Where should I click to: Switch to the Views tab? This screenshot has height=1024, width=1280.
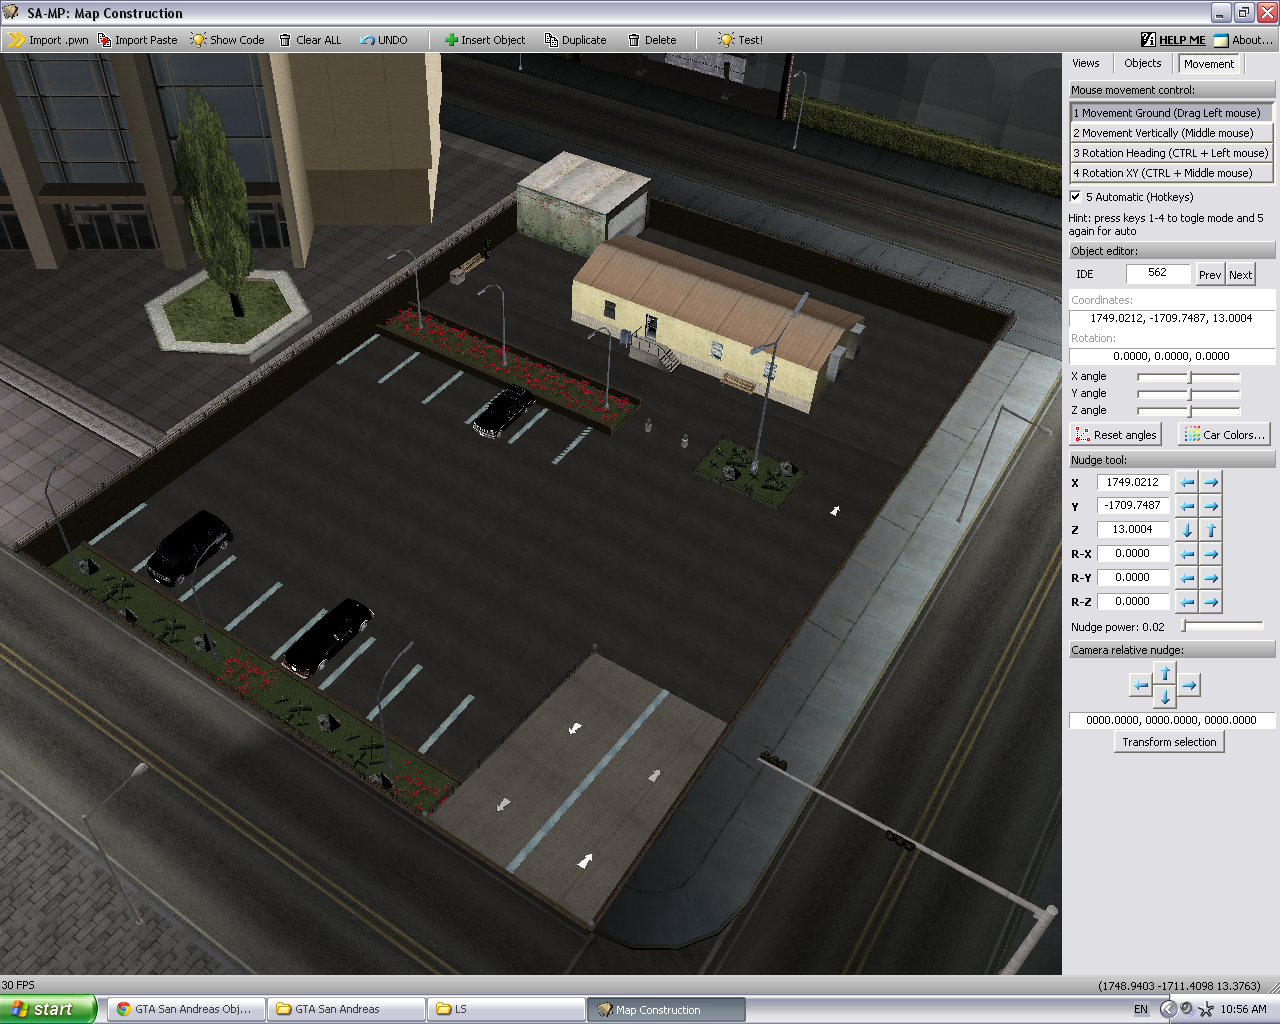(x=1086, y=63)
